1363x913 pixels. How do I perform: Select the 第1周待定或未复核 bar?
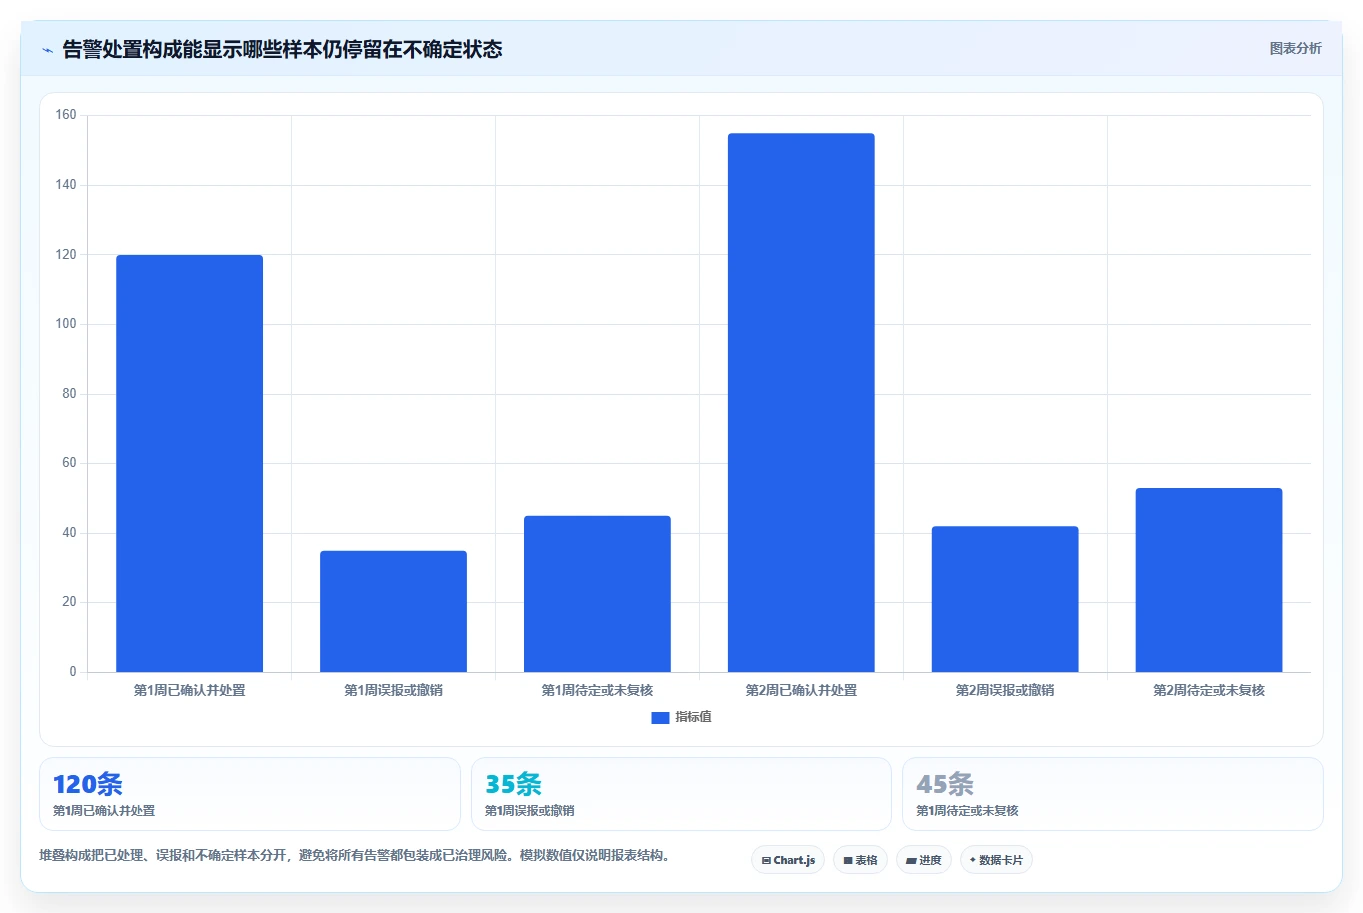pos(597,594)
